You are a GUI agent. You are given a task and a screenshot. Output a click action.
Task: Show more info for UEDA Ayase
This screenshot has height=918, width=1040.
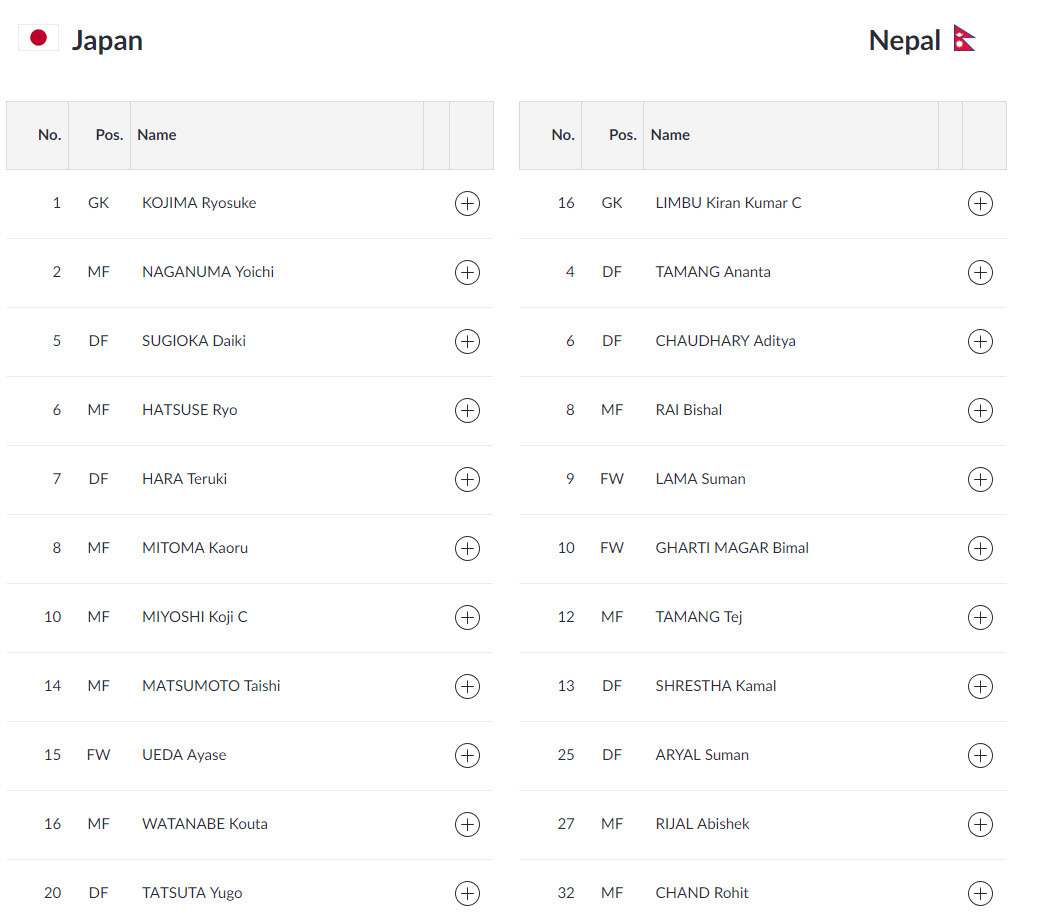[467, 755]
